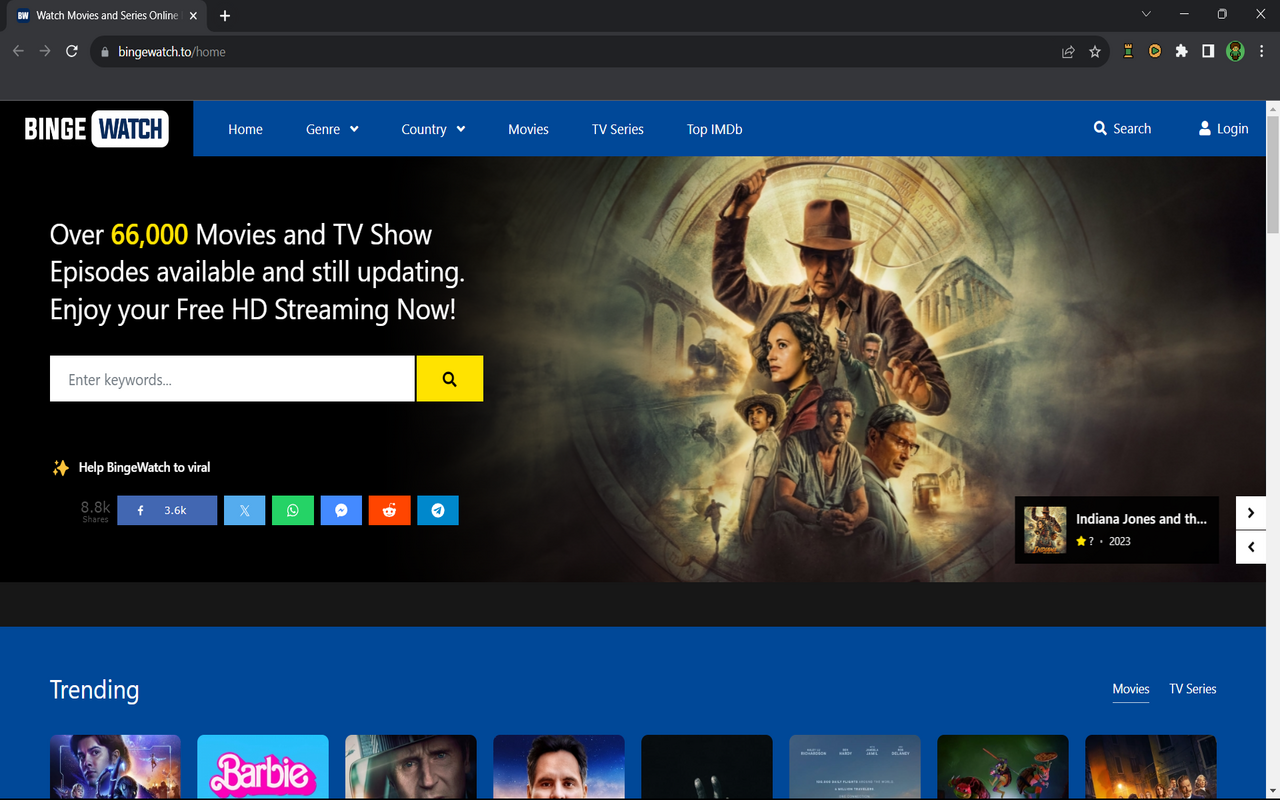Image resolution: width=1280 pixels, height=800 pixels.
Task: Share via the Reddit icon
Action: point(390,510)
